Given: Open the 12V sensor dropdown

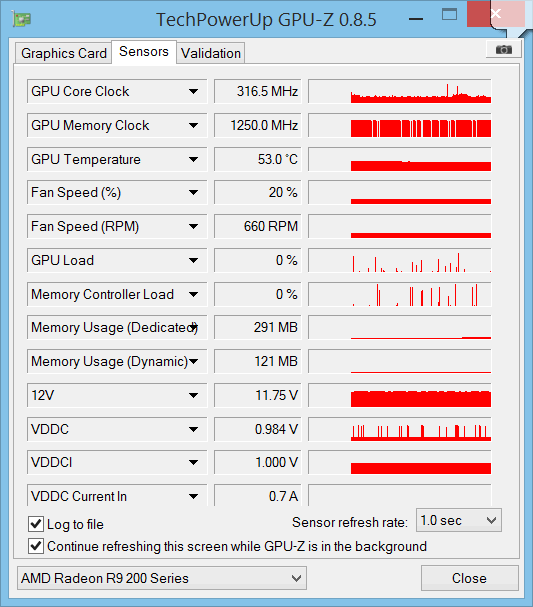Looking at the screenshot, I should (x=194, y=395).
